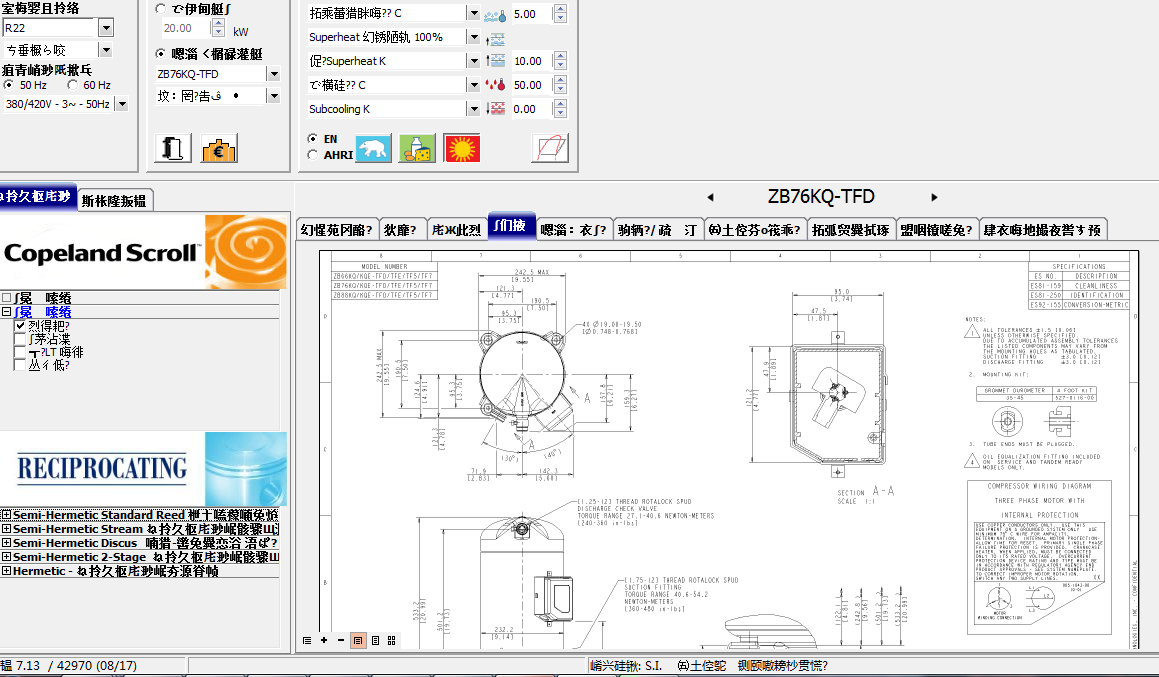This screenshot has width=1159, height=677.
Task: Decrease the 0.00 subcooling value
Action: coord(560,113)
